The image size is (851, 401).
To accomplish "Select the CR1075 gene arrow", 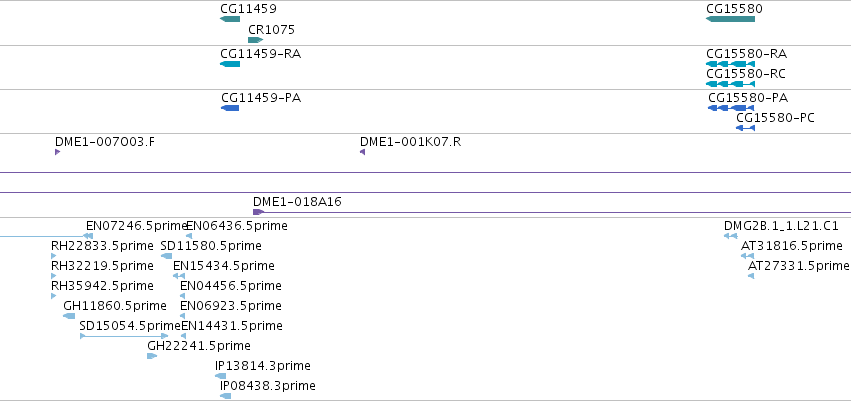I will [256, 40].
